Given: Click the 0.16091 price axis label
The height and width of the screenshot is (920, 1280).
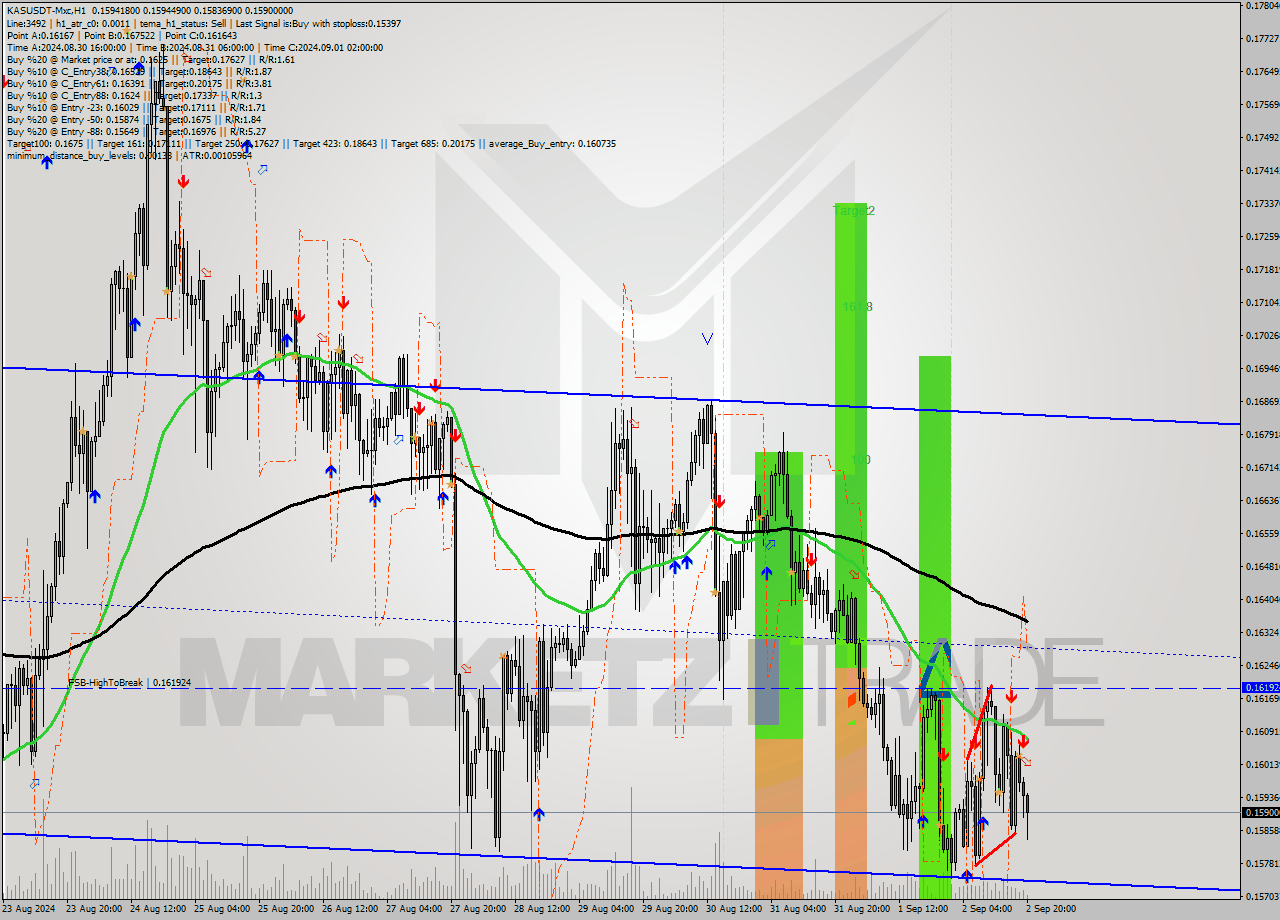Looking at the screenshot, I should tap(1262, 732).
